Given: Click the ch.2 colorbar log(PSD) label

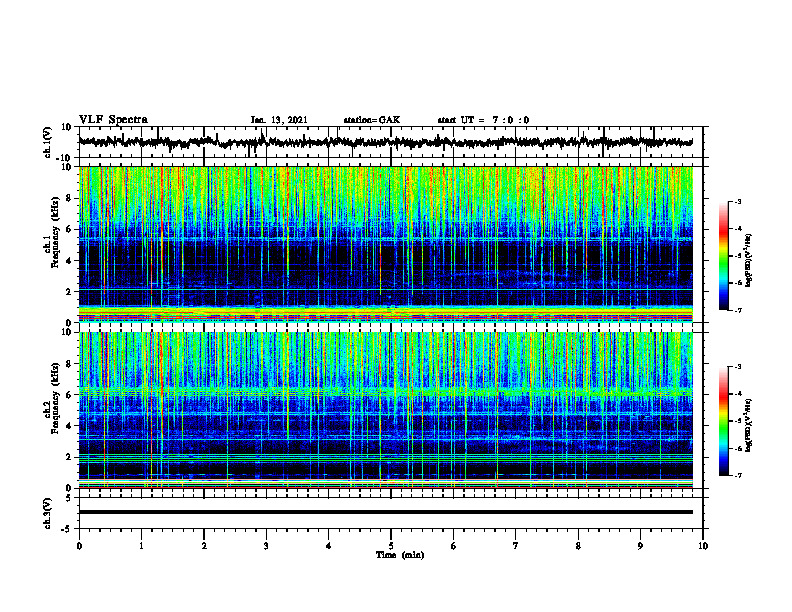Looking at the screenshot, I should [x=749, y=425].
